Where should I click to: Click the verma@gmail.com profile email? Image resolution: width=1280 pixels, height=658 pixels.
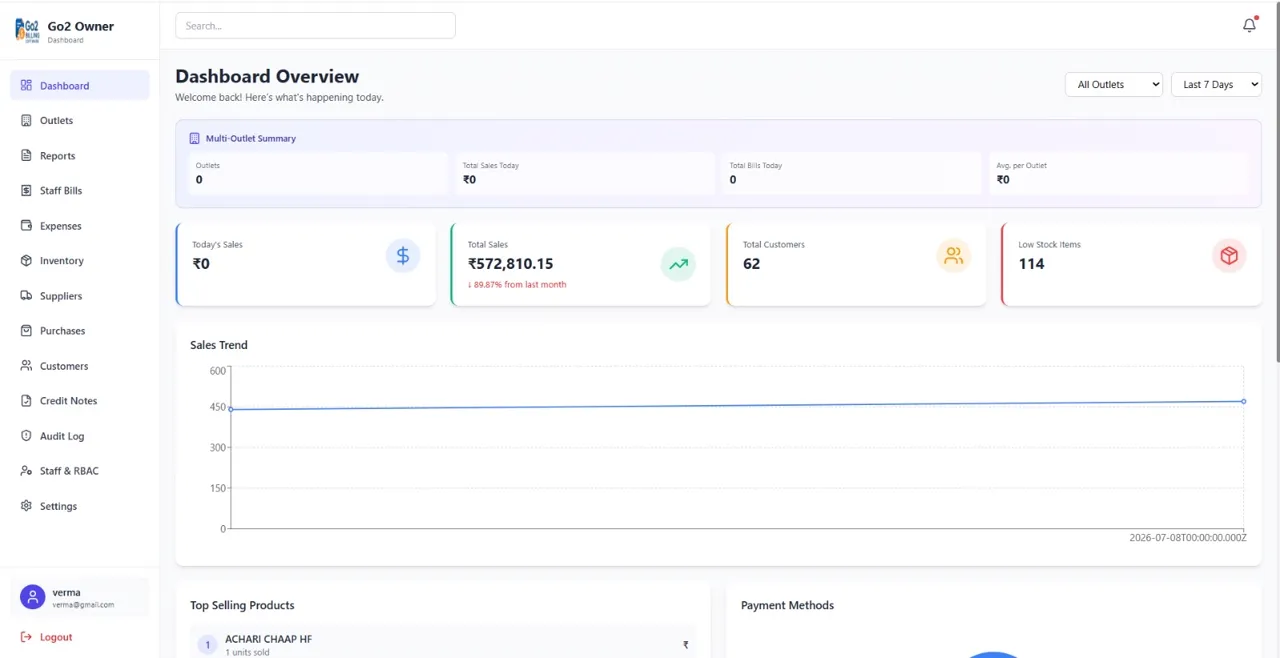(83, 605)
